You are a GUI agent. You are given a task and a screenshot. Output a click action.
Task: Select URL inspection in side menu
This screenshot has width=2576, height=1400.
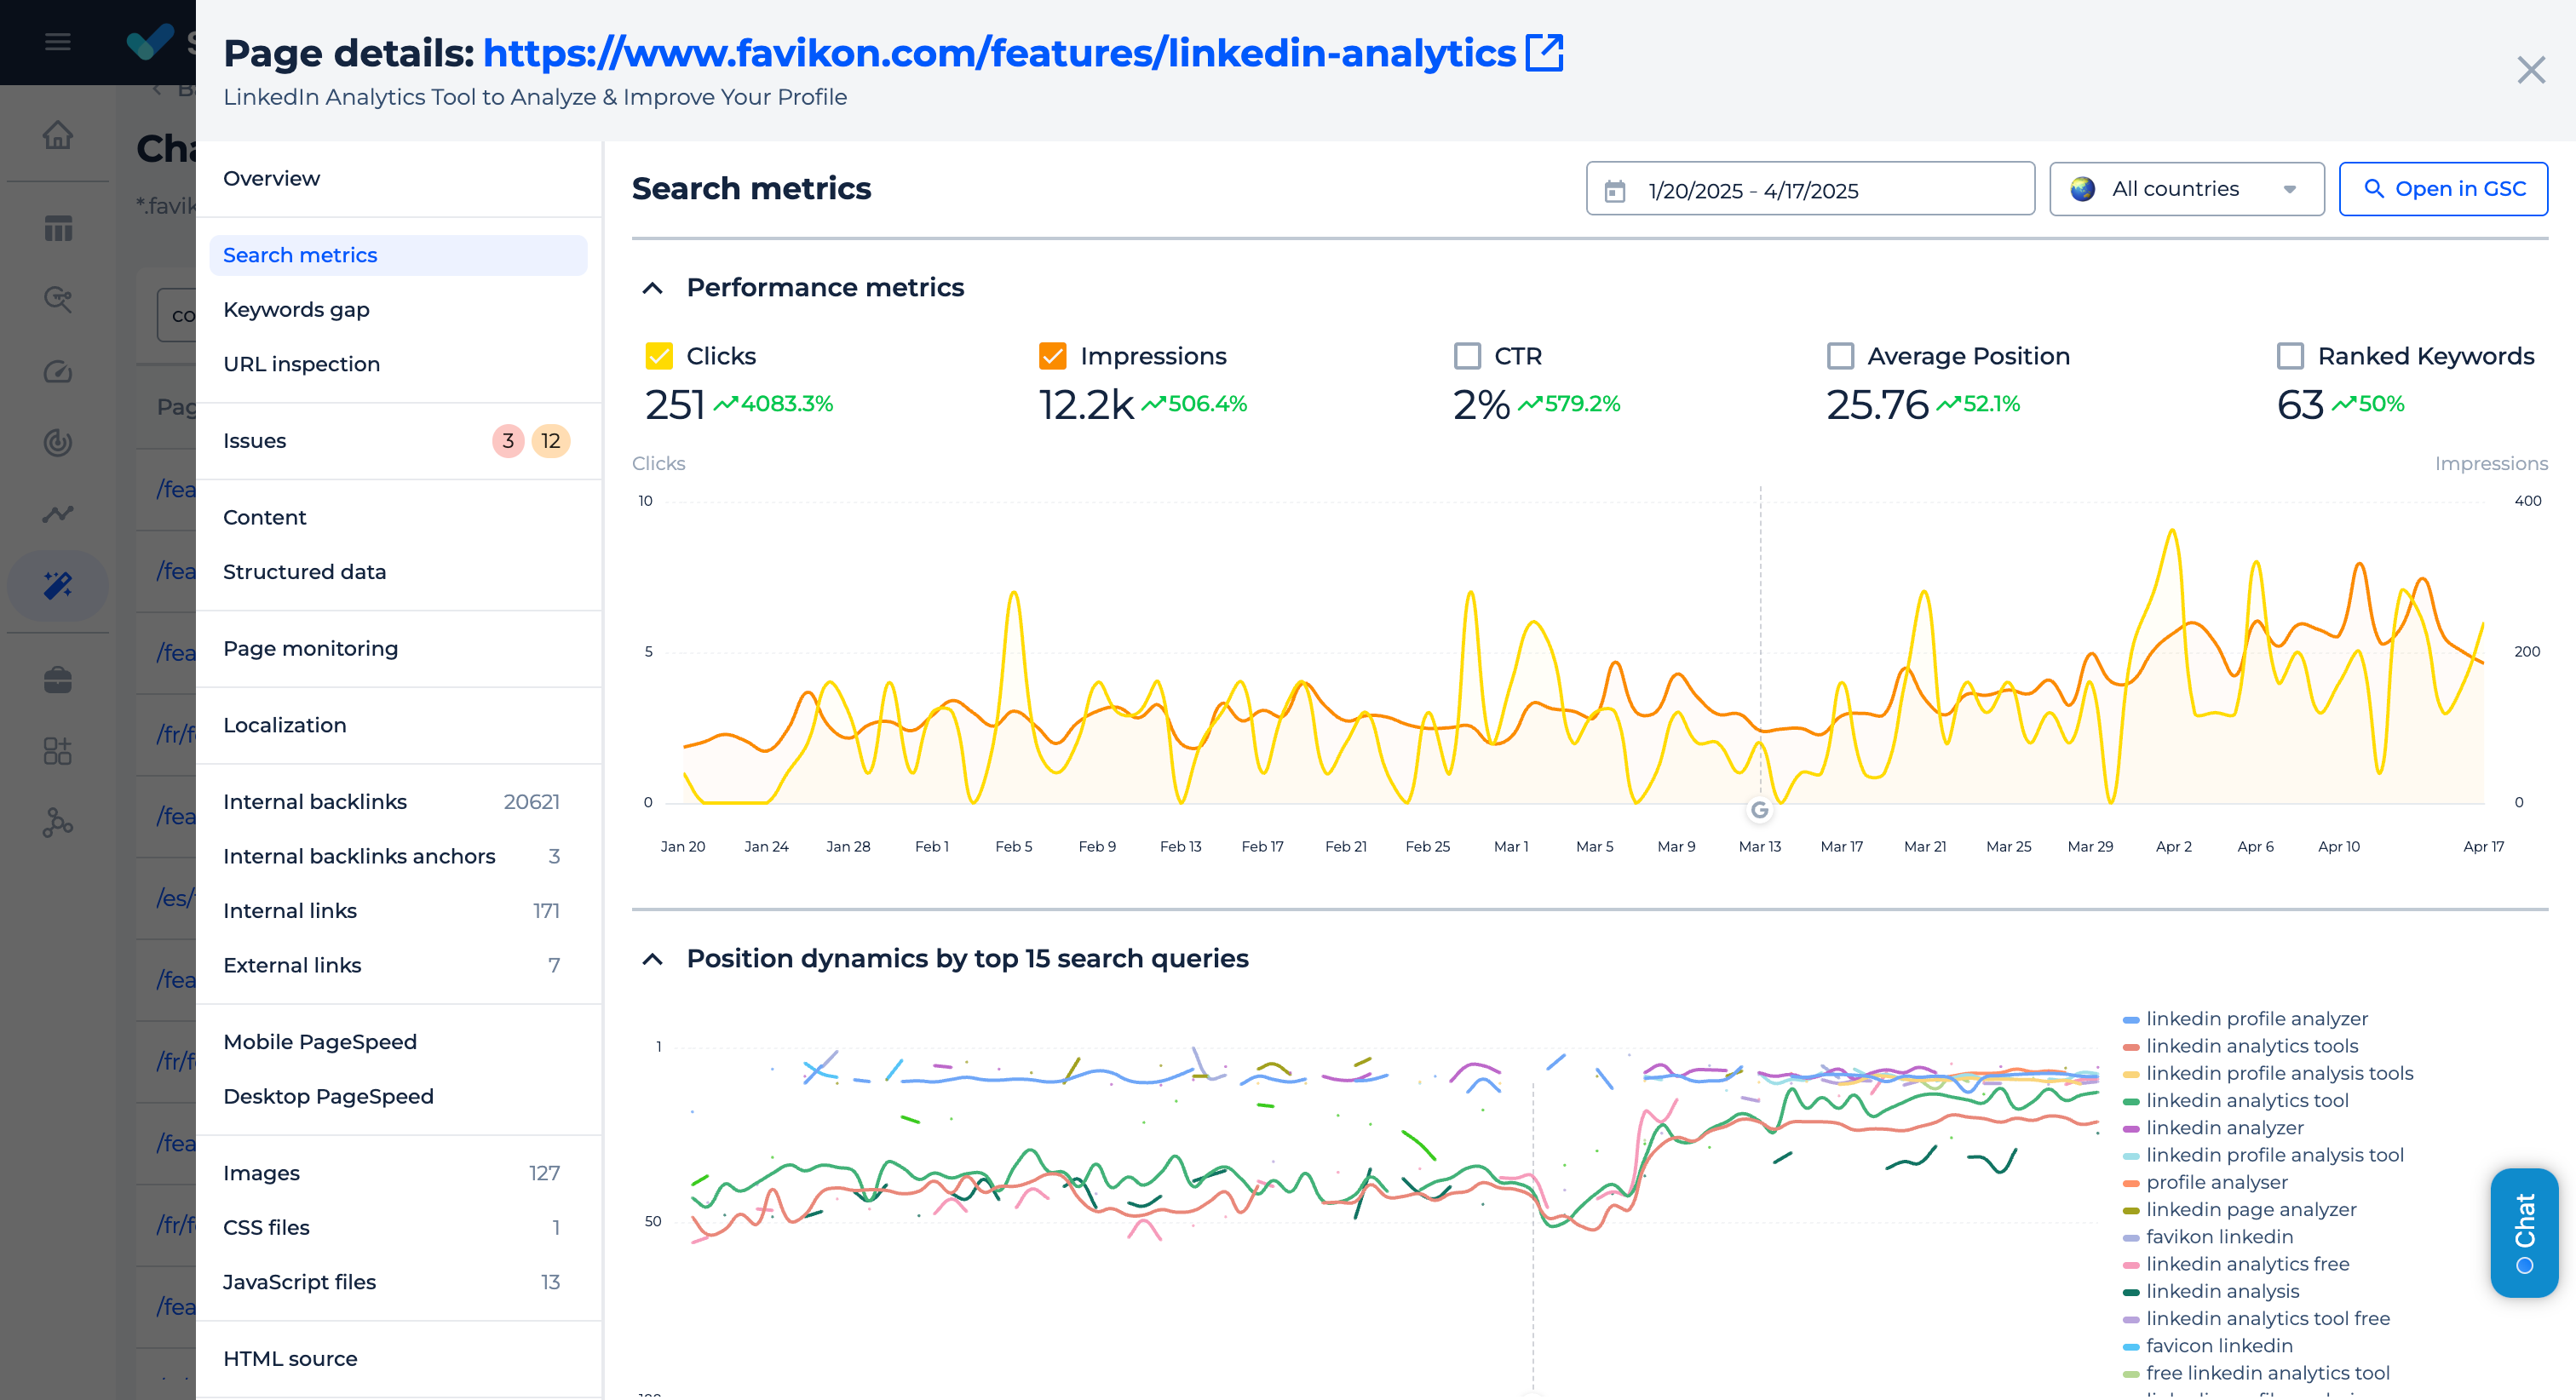301,364
